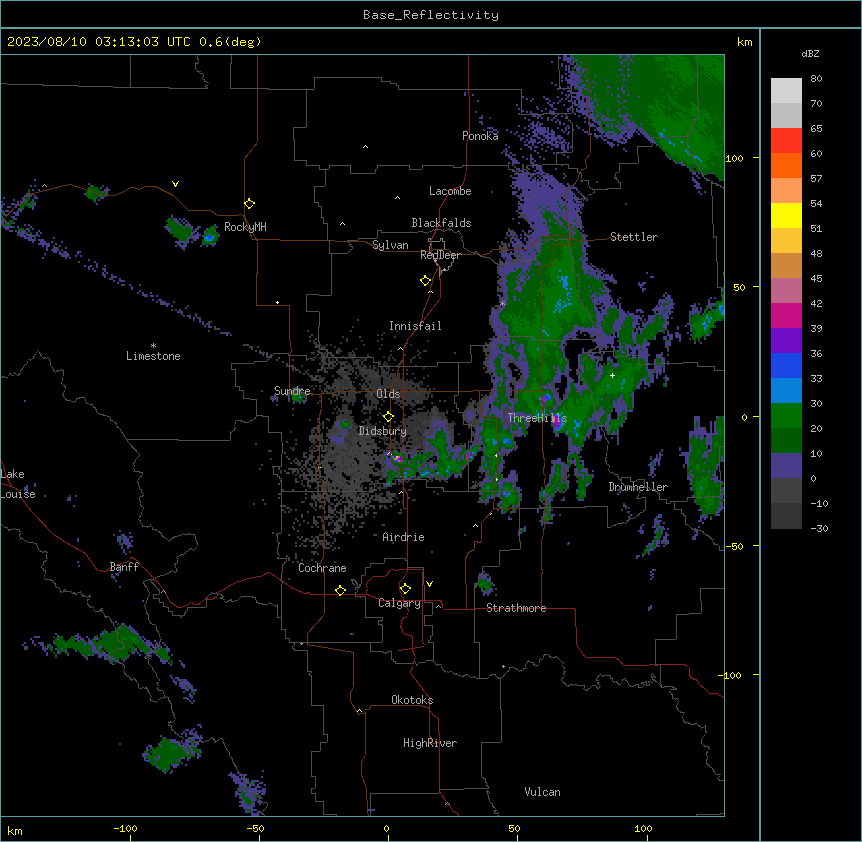Pick the dark blue swatch between 36 and 33
Viewport: 862px width, 842px height.
[786, 365]
